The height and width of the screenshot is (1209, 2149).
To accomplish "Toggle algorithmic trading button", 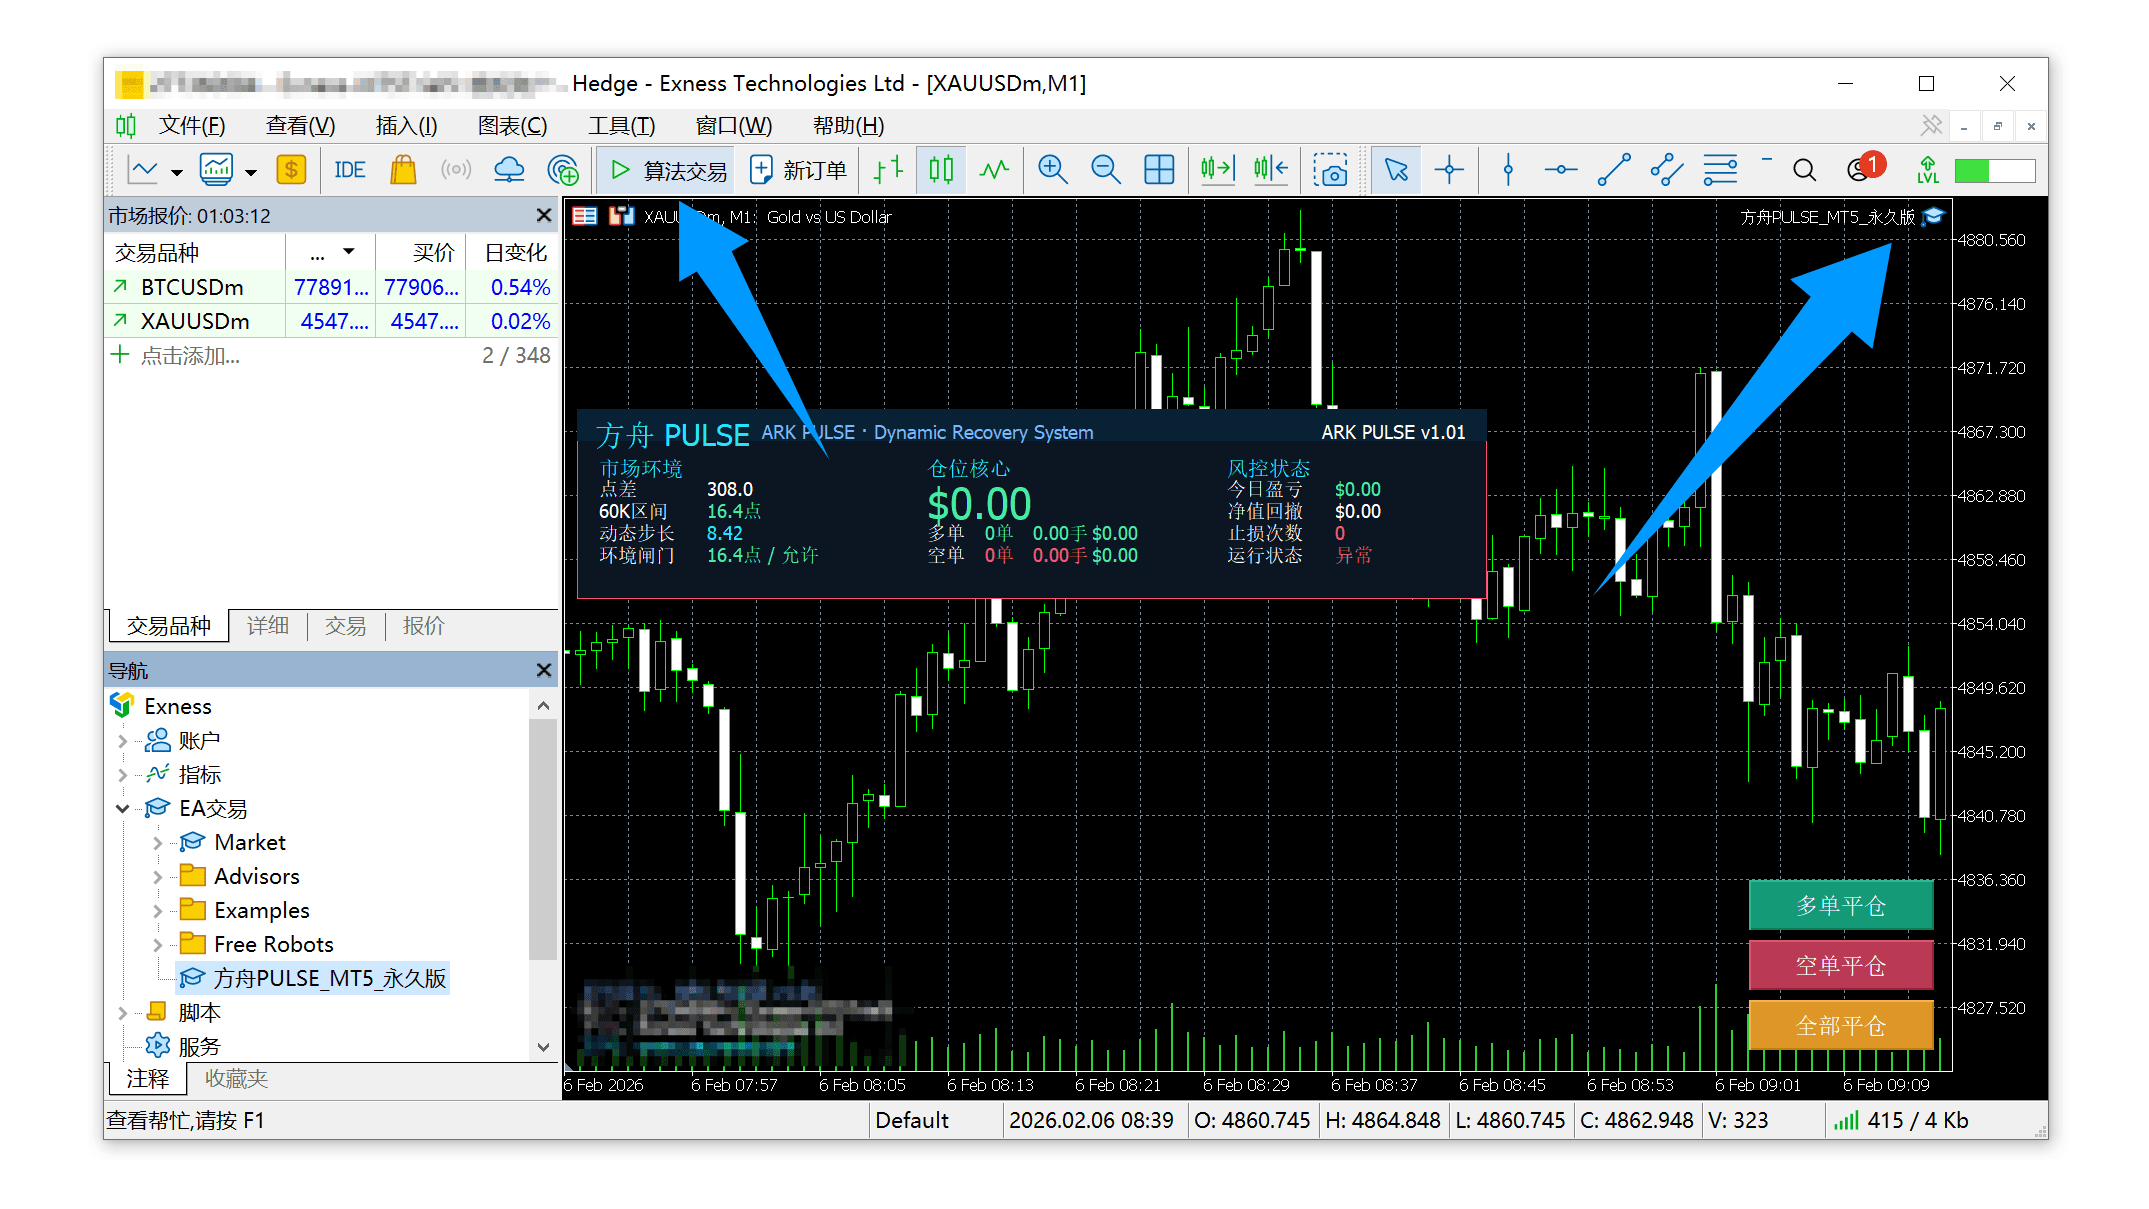I will pyautogui.click(x=667, y=170).
